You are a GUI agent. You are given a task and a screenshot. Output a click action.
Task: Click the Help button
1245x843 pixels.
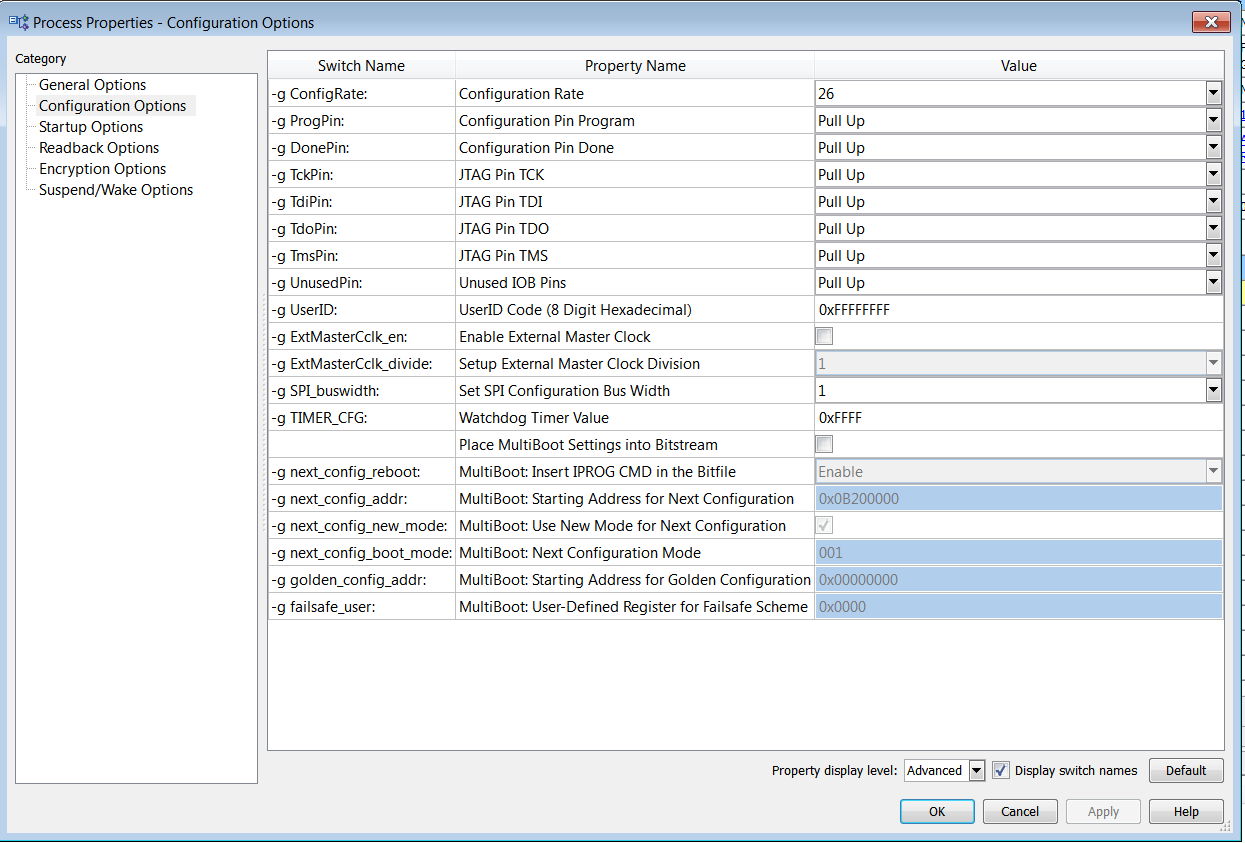1186,811
